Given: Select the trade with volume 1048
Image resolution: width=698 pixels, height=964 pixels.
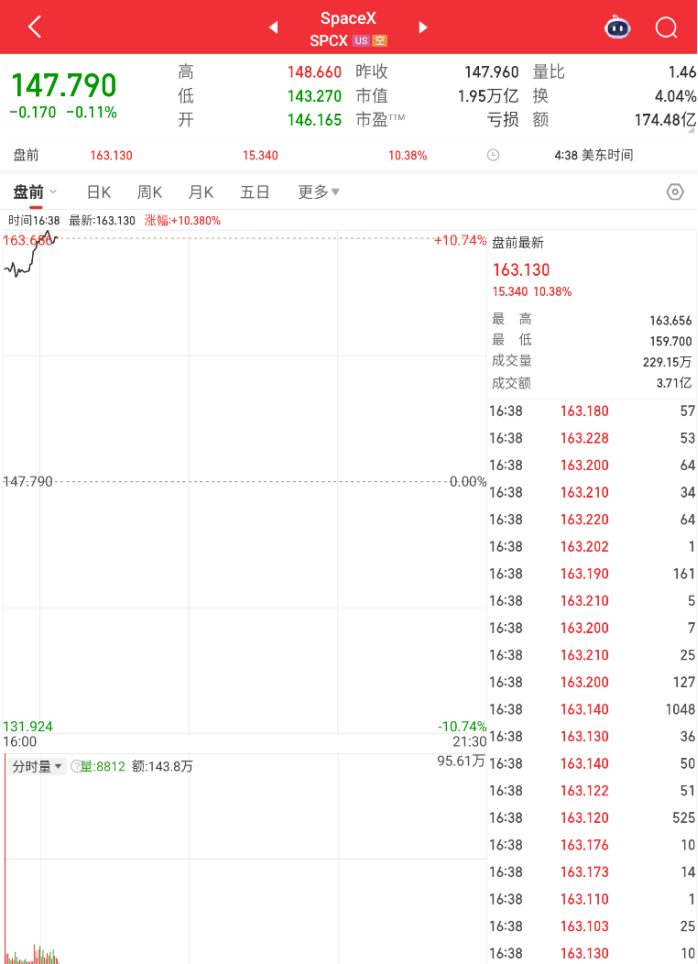Looking at the screenshot, I should [x=592, y=709].
